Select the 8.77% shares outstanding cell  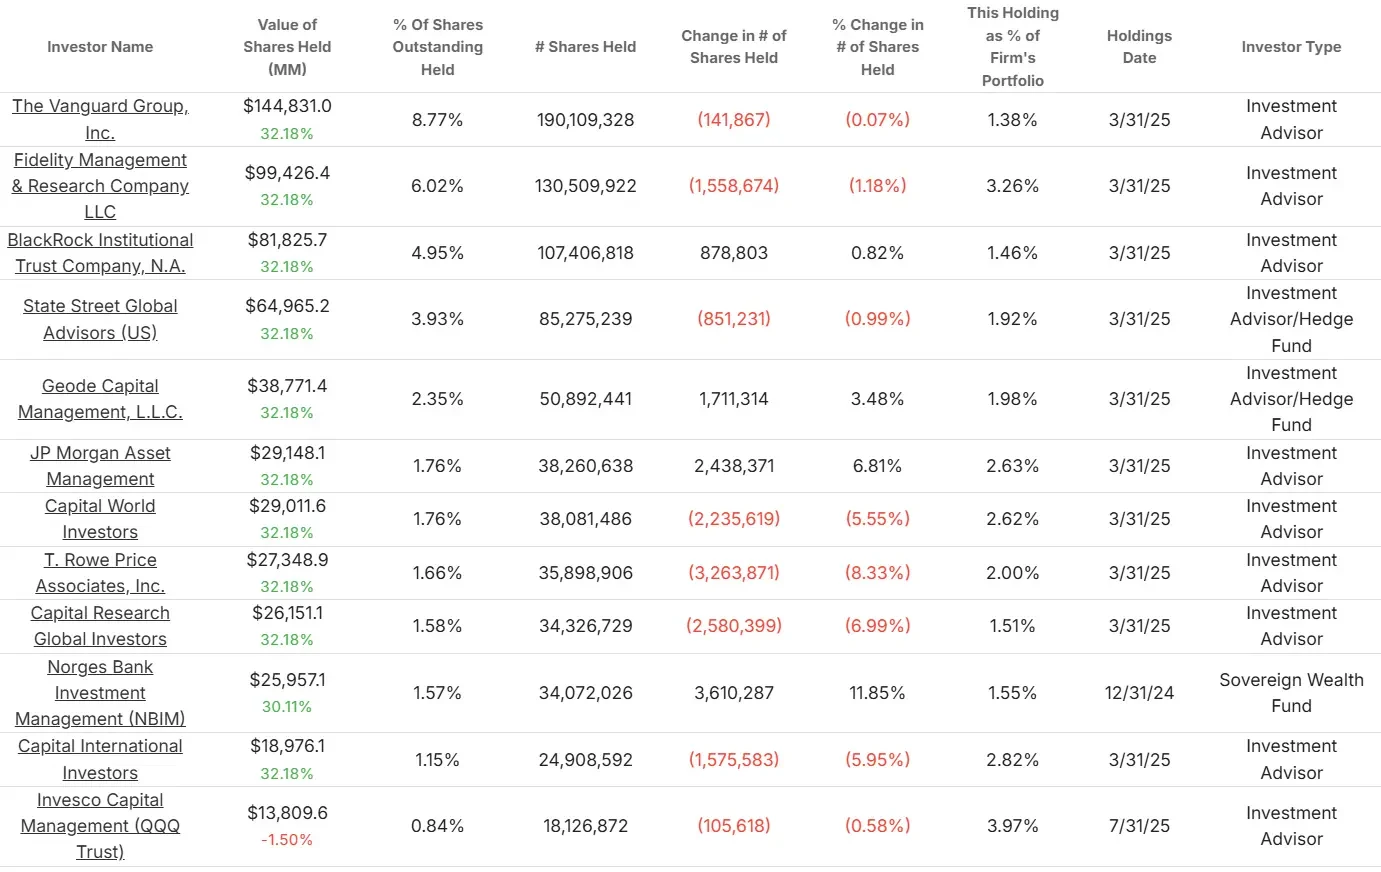pyautogui.click(x=438, y=120)
